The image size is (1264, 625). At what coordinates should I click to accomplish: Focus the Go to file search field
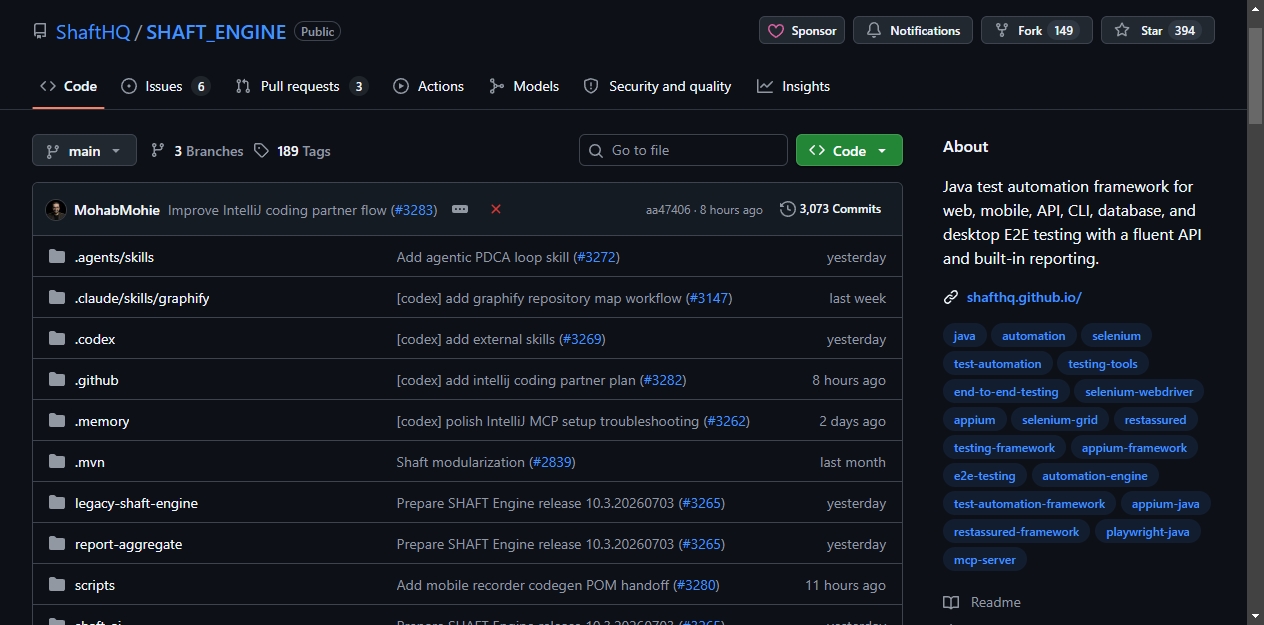pos(683,150)
